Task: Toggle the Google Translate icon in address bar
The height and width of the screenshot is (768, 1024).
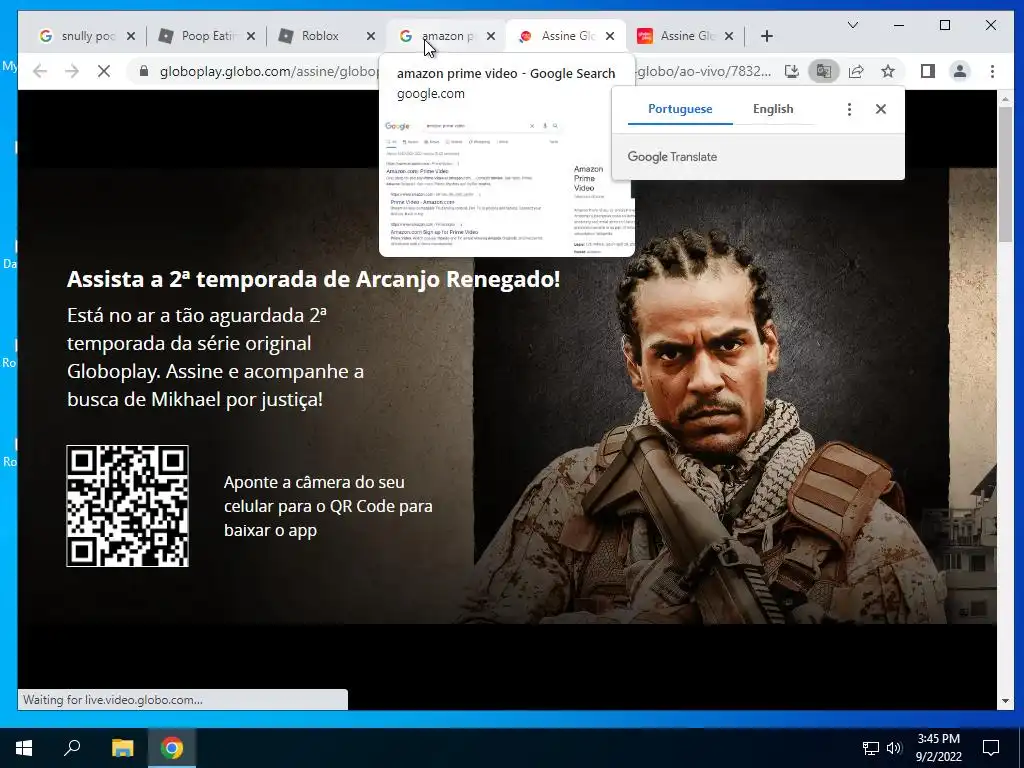Action: coord(824,71)
